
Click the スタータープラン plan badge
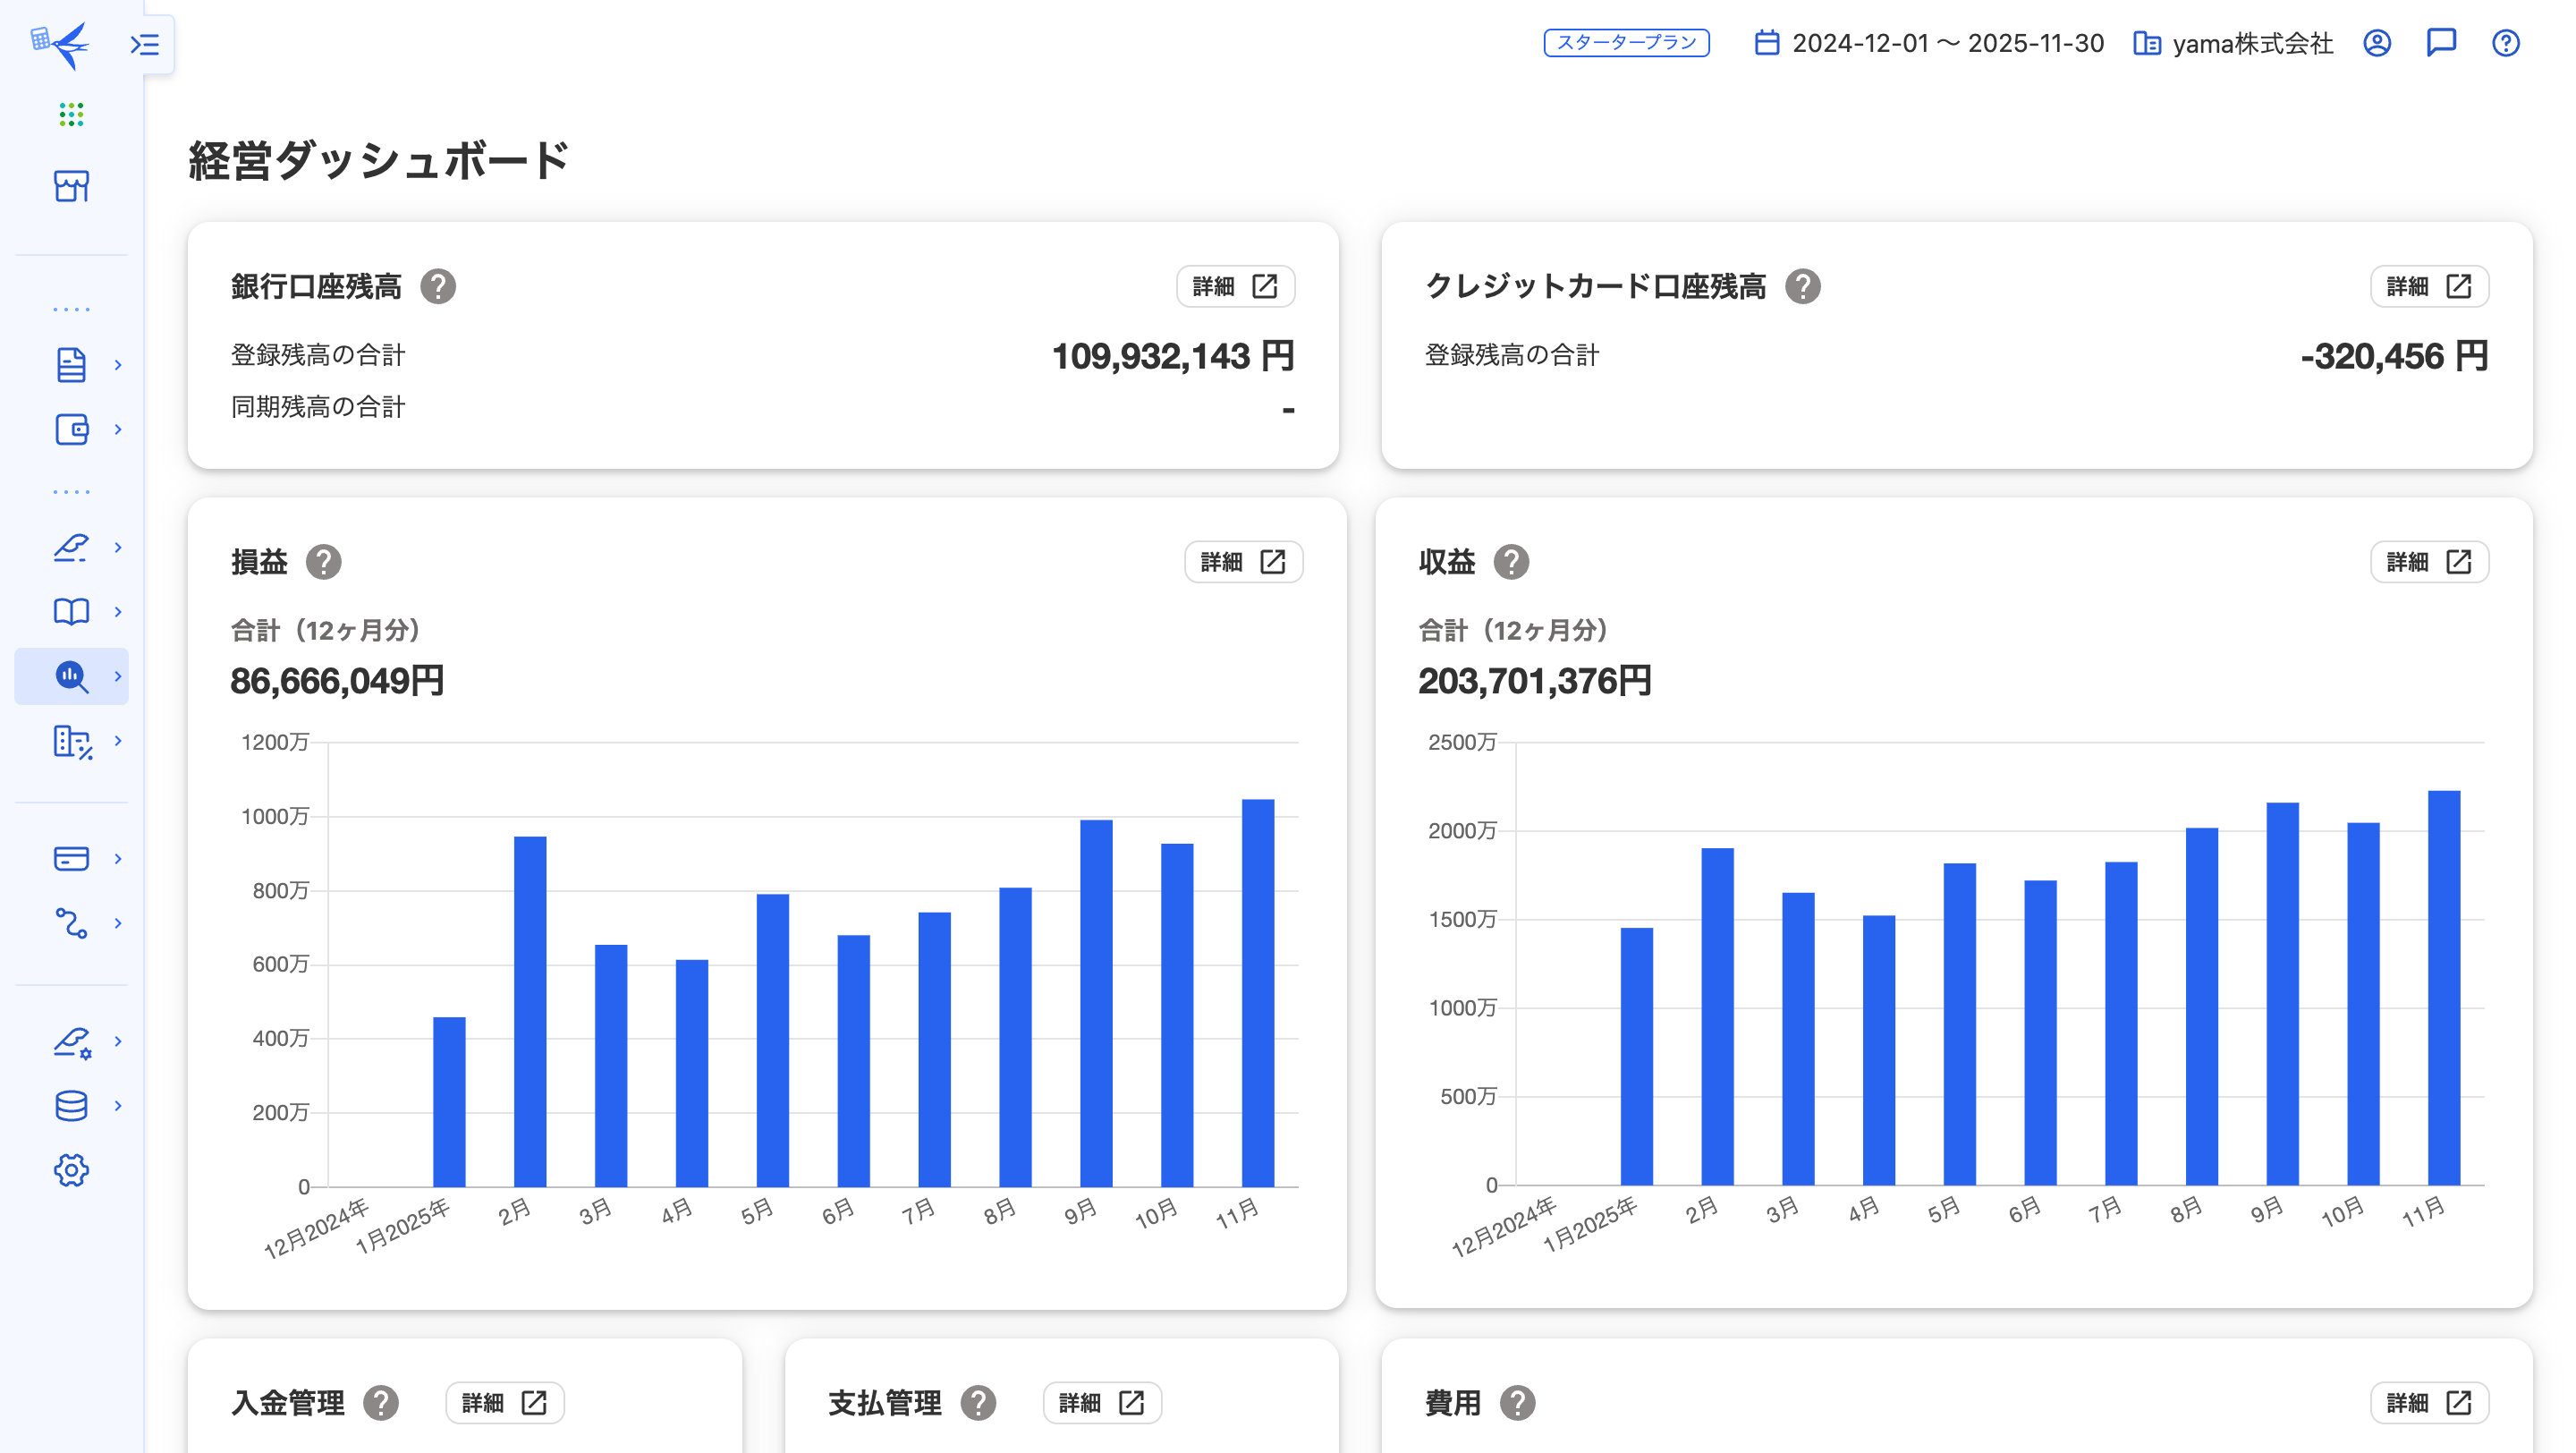point(1626,43)
